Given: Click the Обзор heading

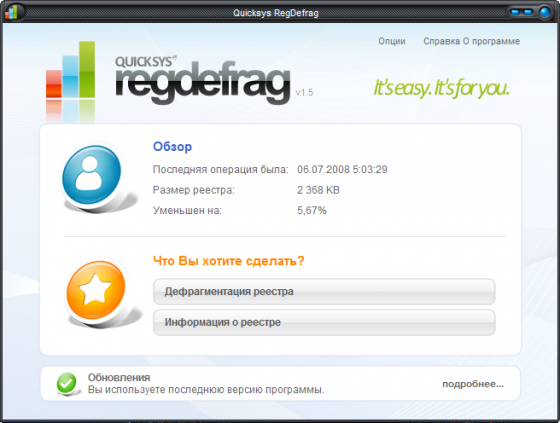Looking at the screenshot, I should point(172,146).
